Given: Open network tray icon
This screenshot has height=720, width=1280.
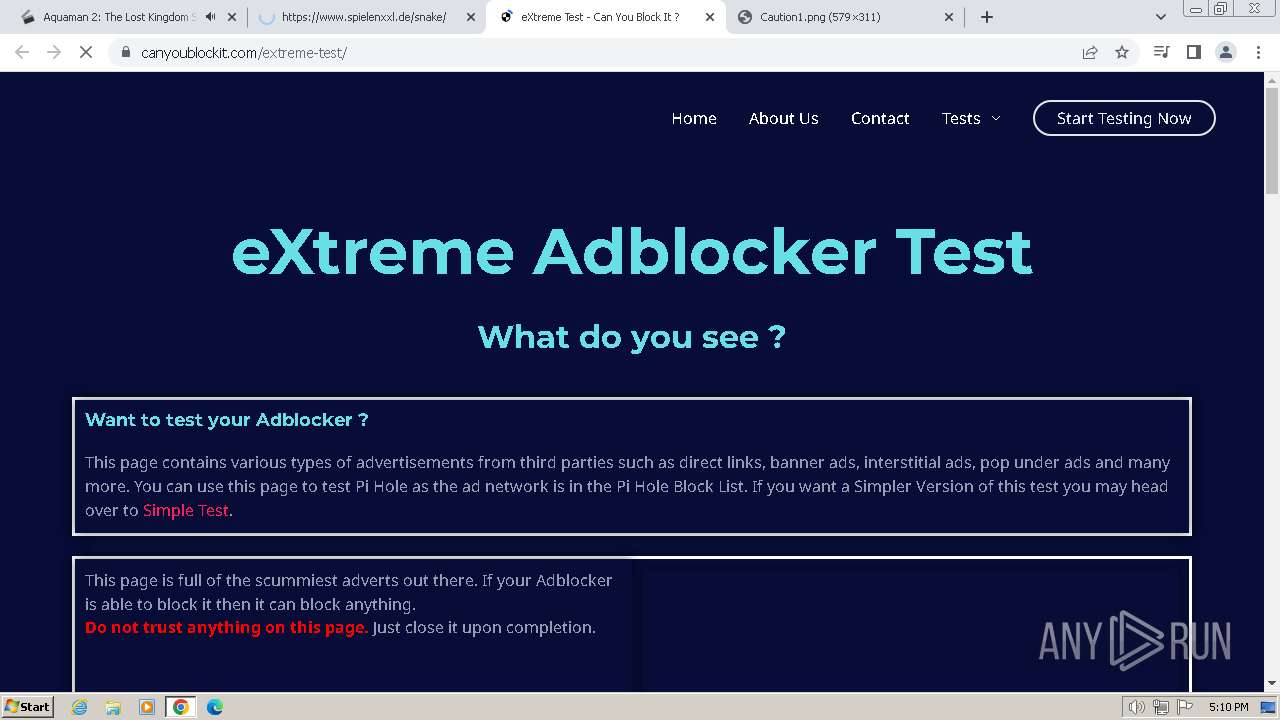Looking at the screenshot, I should [1161, 707].
